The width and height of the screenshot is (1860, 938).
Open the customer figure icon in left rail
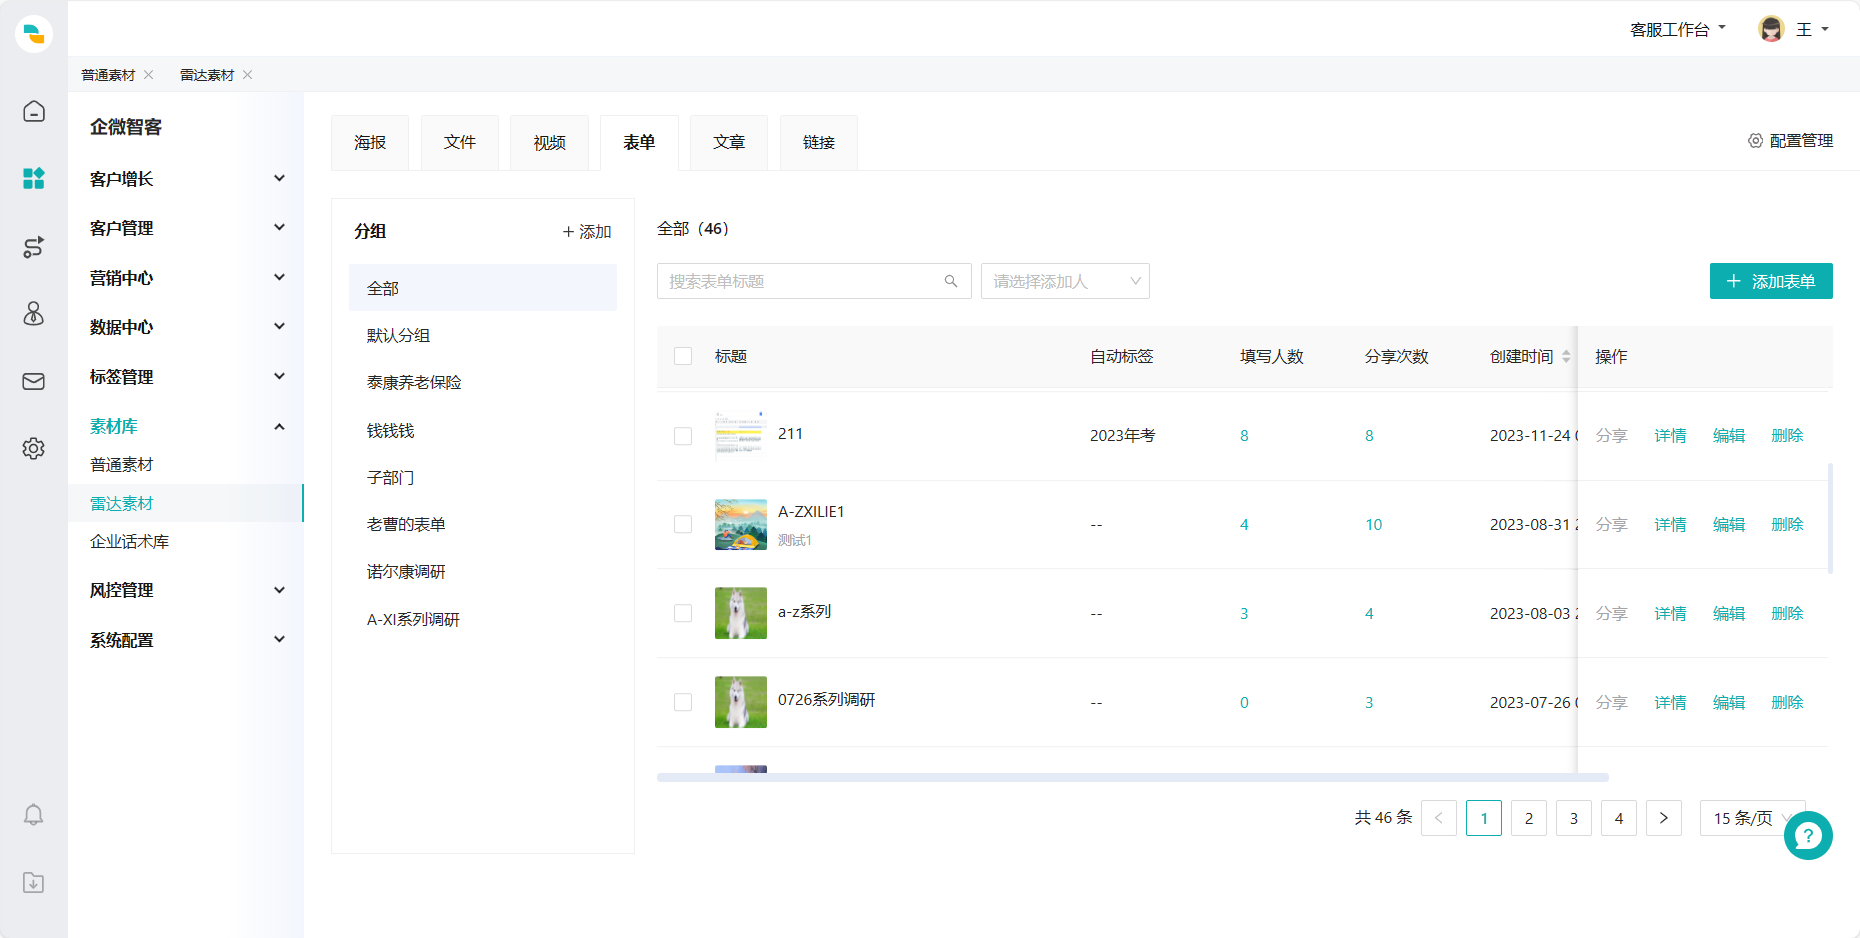(x=34, y=314)
